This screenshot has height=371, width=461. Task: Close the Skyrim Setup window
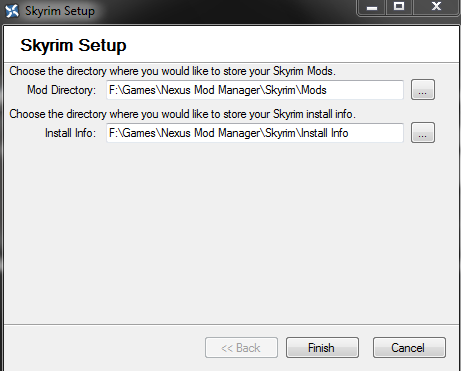[x=436, y=7]
